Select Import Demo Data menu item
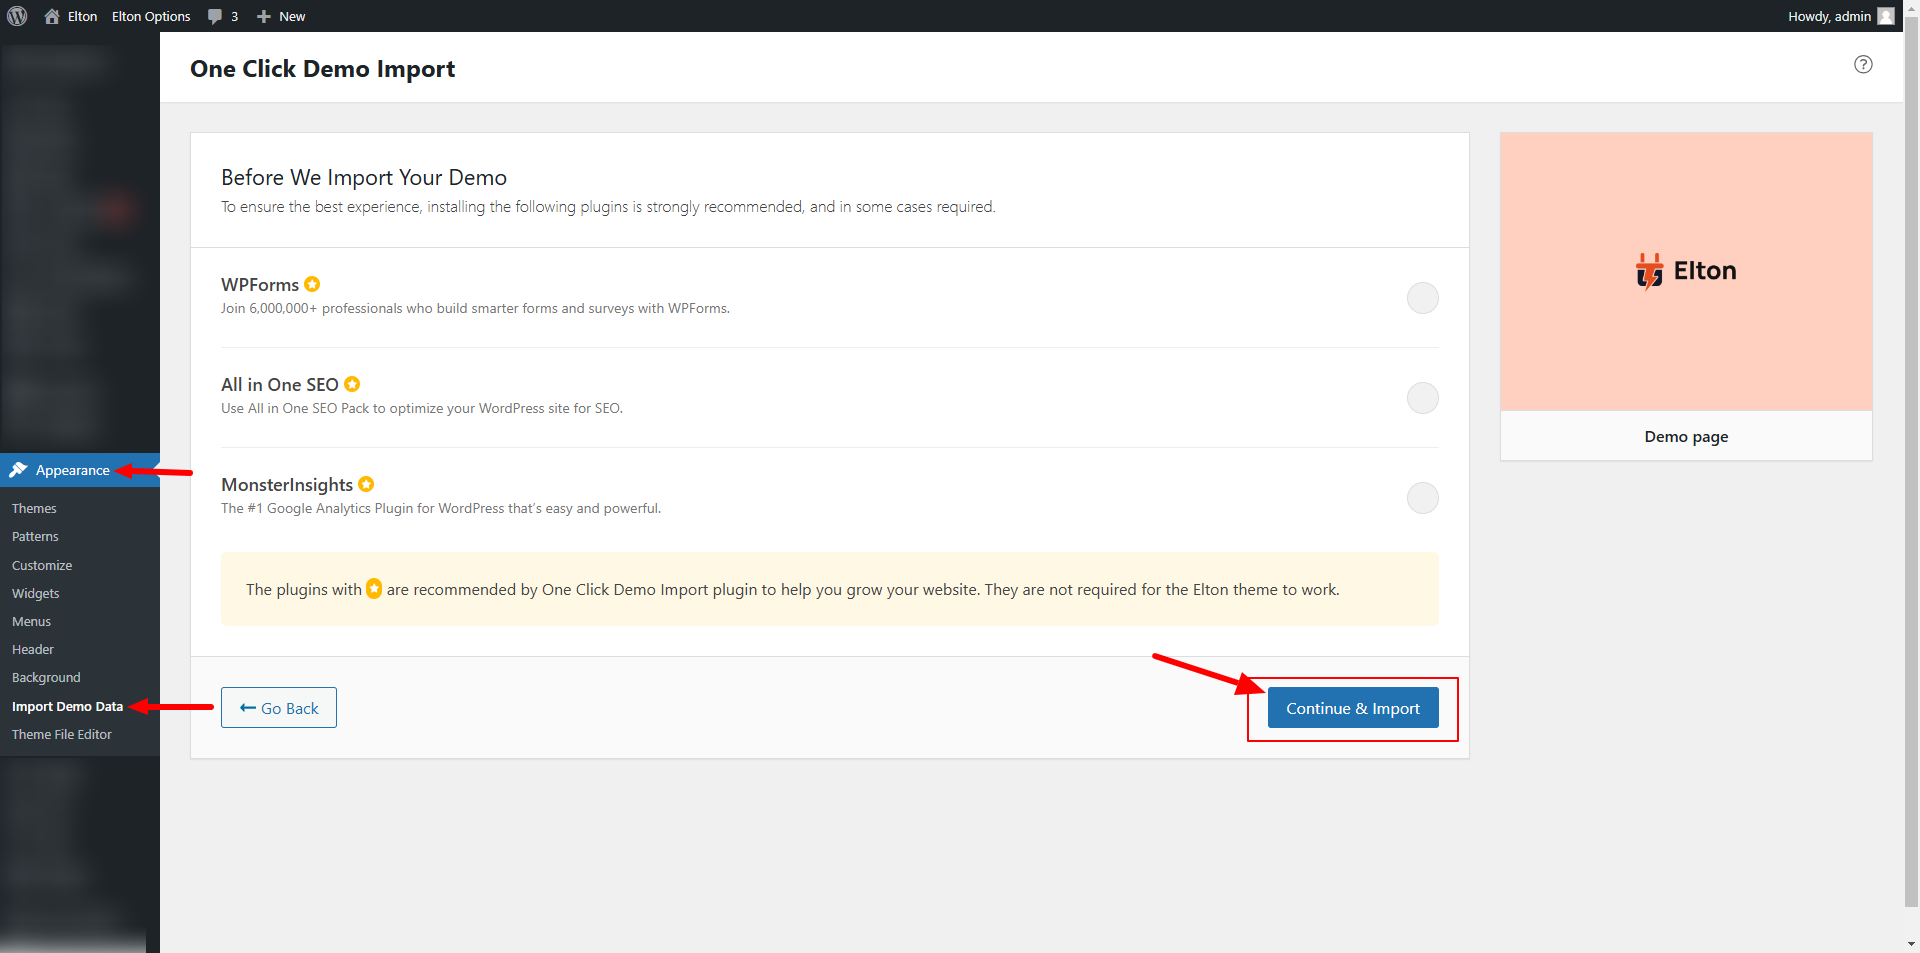 click(x=67, y=706)
